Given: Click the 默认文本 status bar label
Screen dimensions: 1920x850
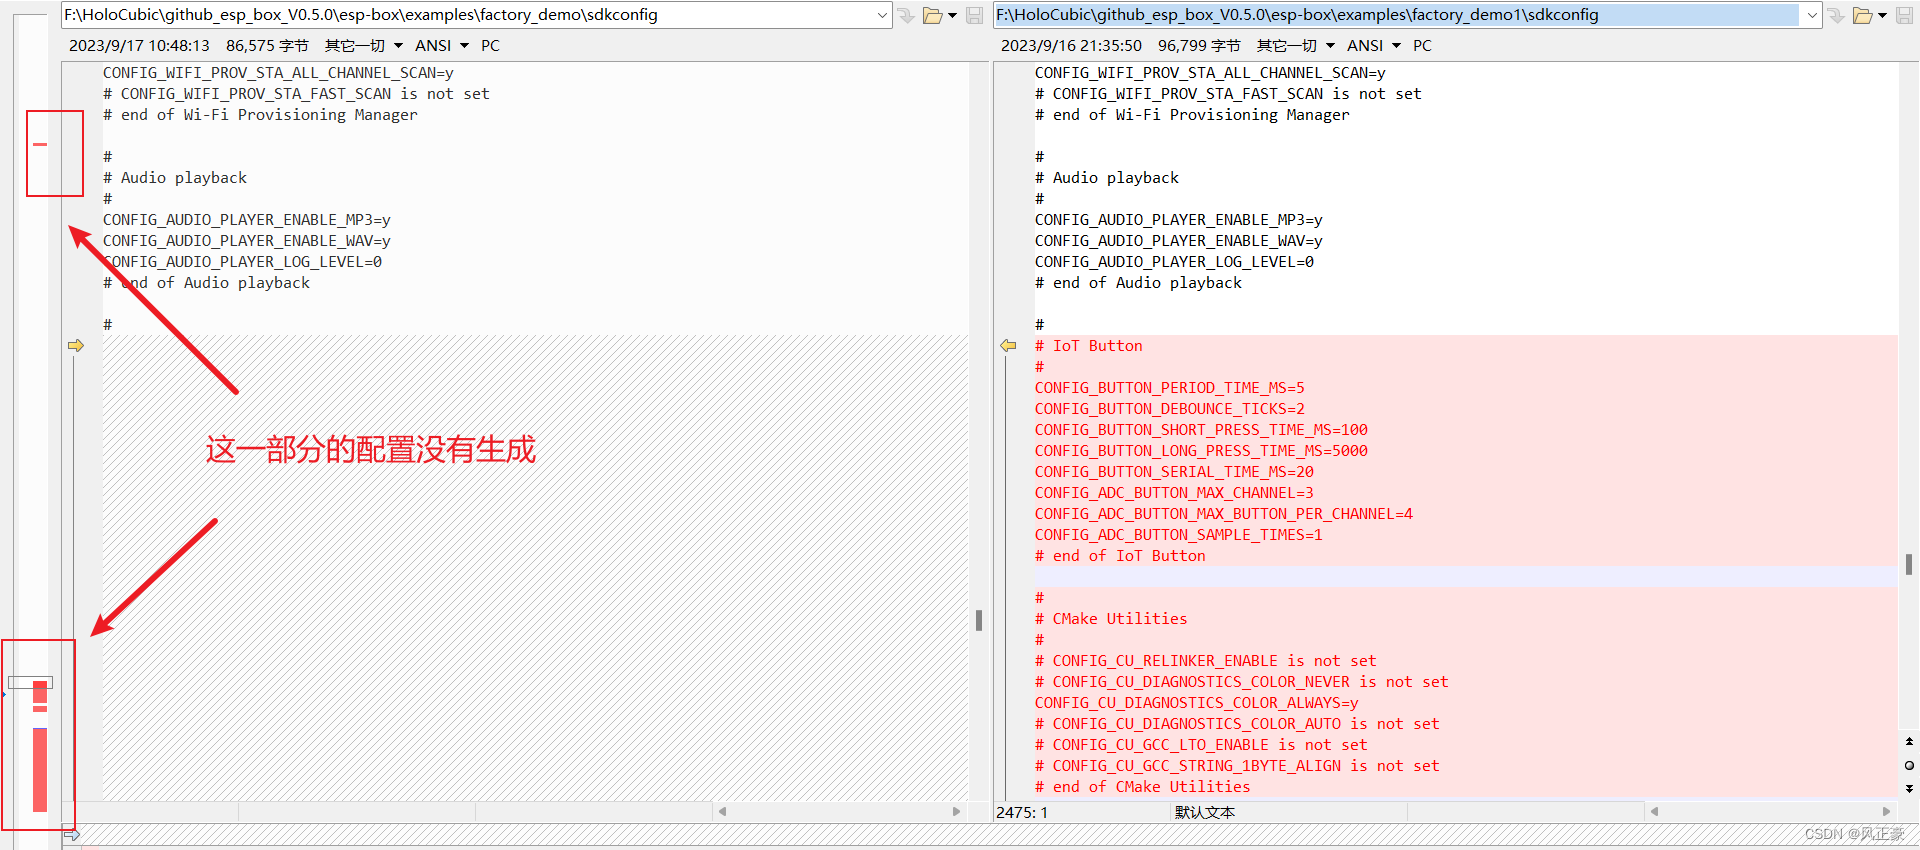Looking at the screenshot, I should point(1205,812).
